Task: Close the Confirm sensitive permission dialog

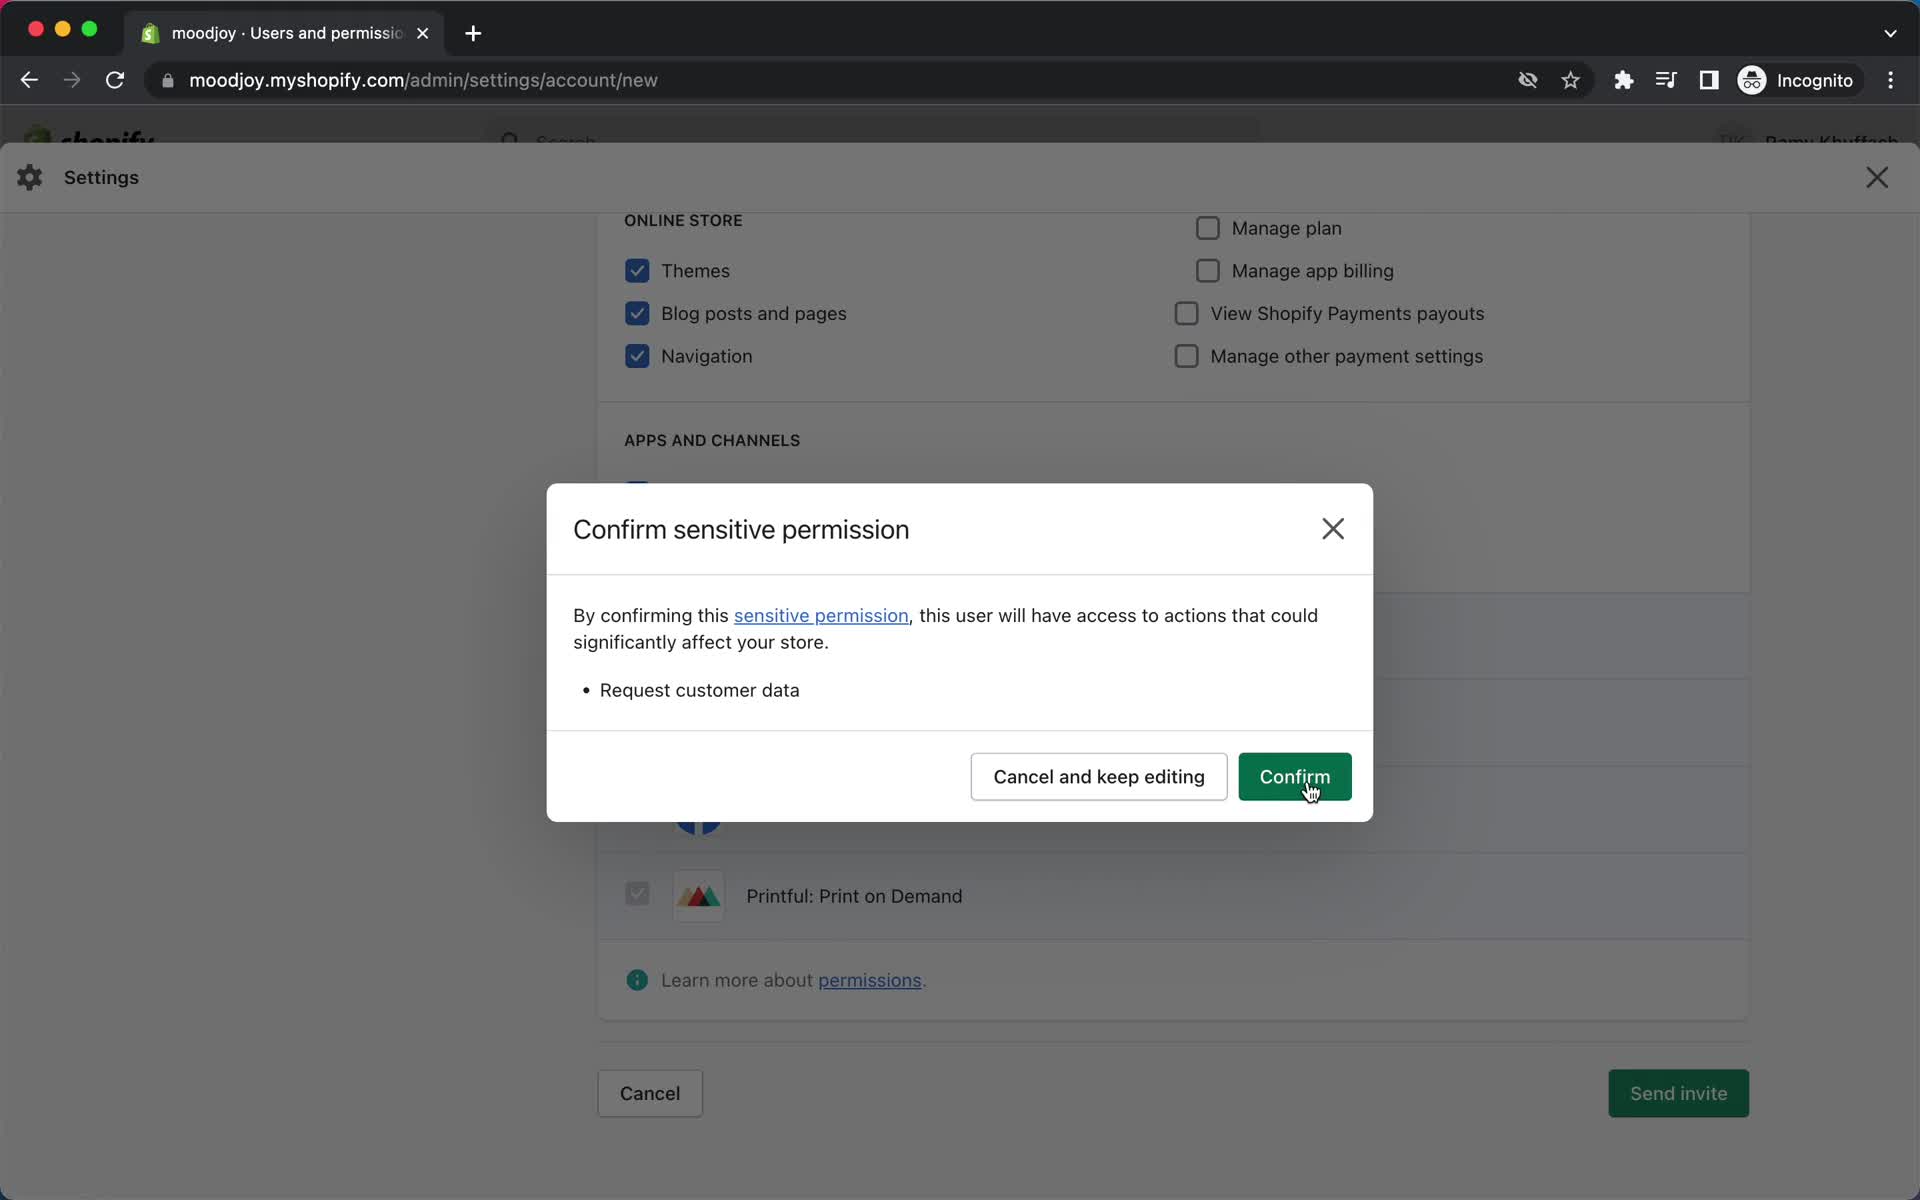Action: (x=1332, y=529)
